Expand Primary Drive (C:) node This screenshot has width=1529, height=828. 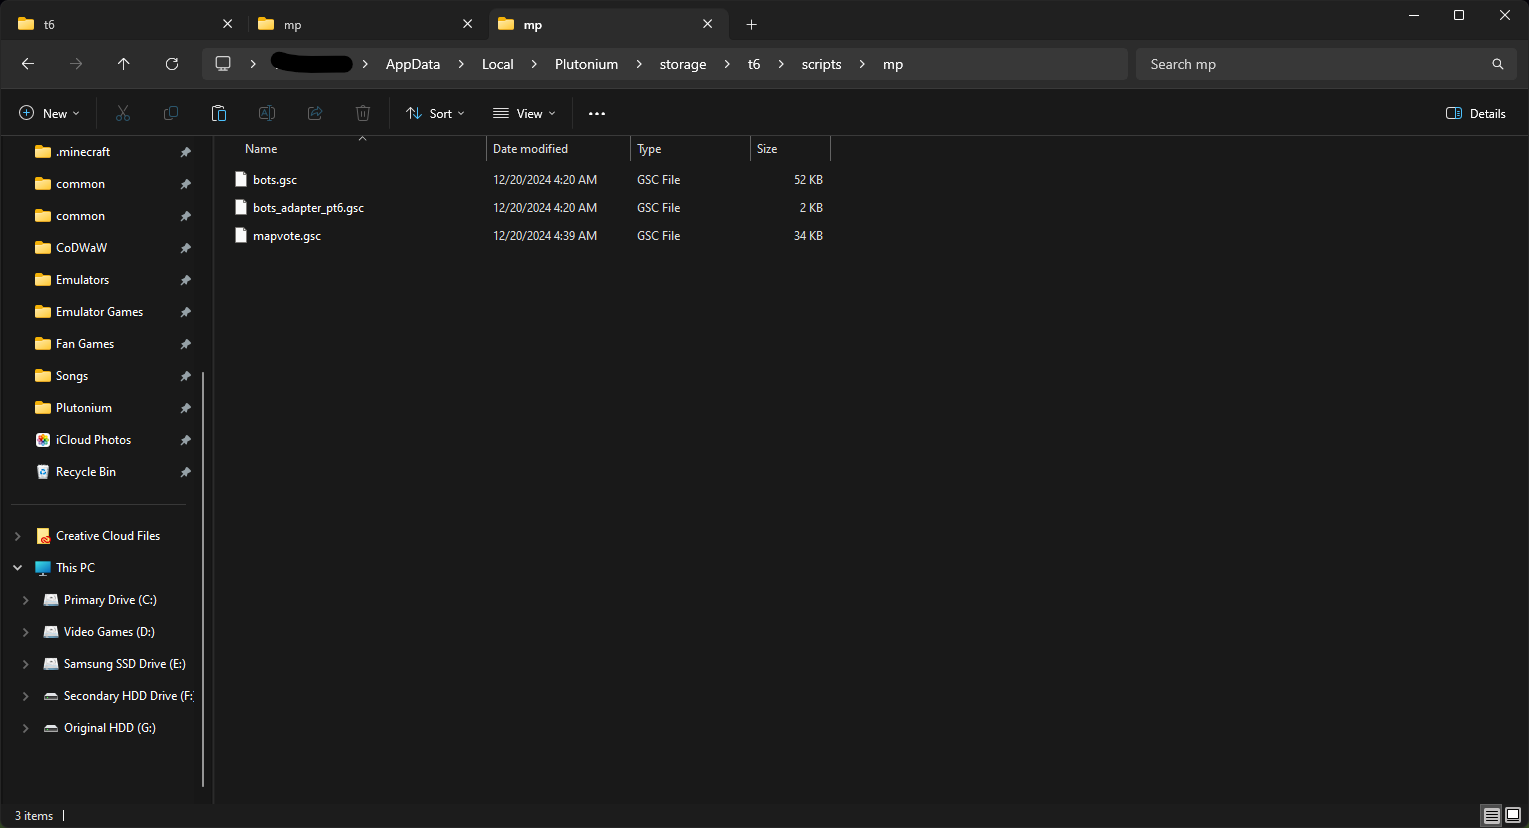tap(26, 600)
